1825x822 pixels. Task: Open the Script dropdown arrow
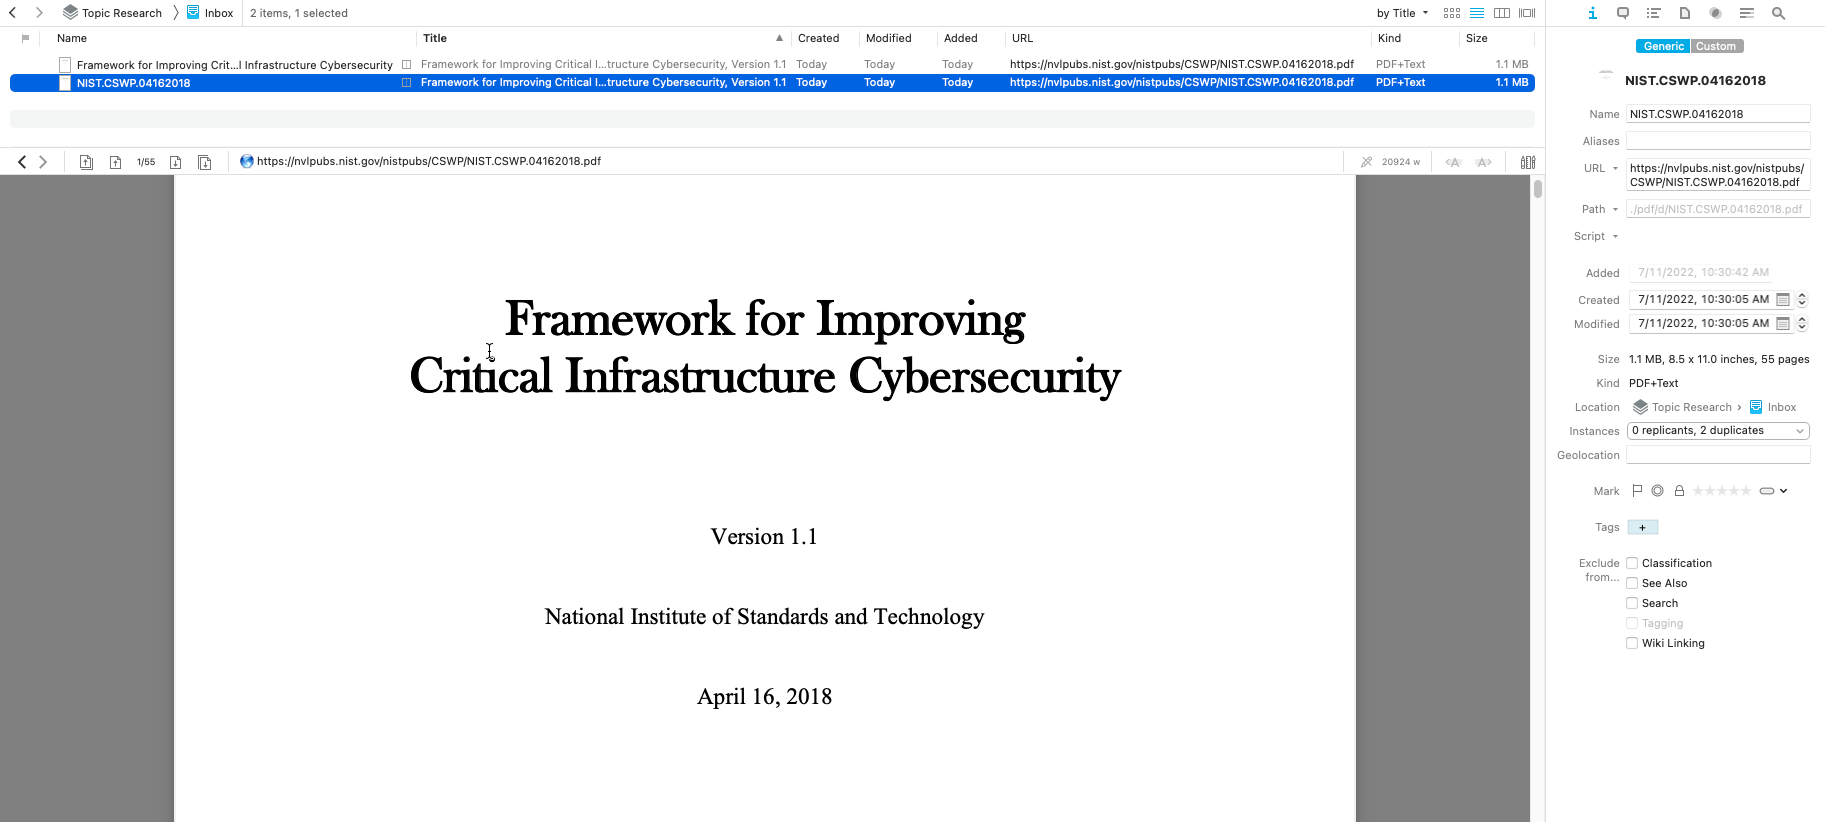[x=1615, y=236]
